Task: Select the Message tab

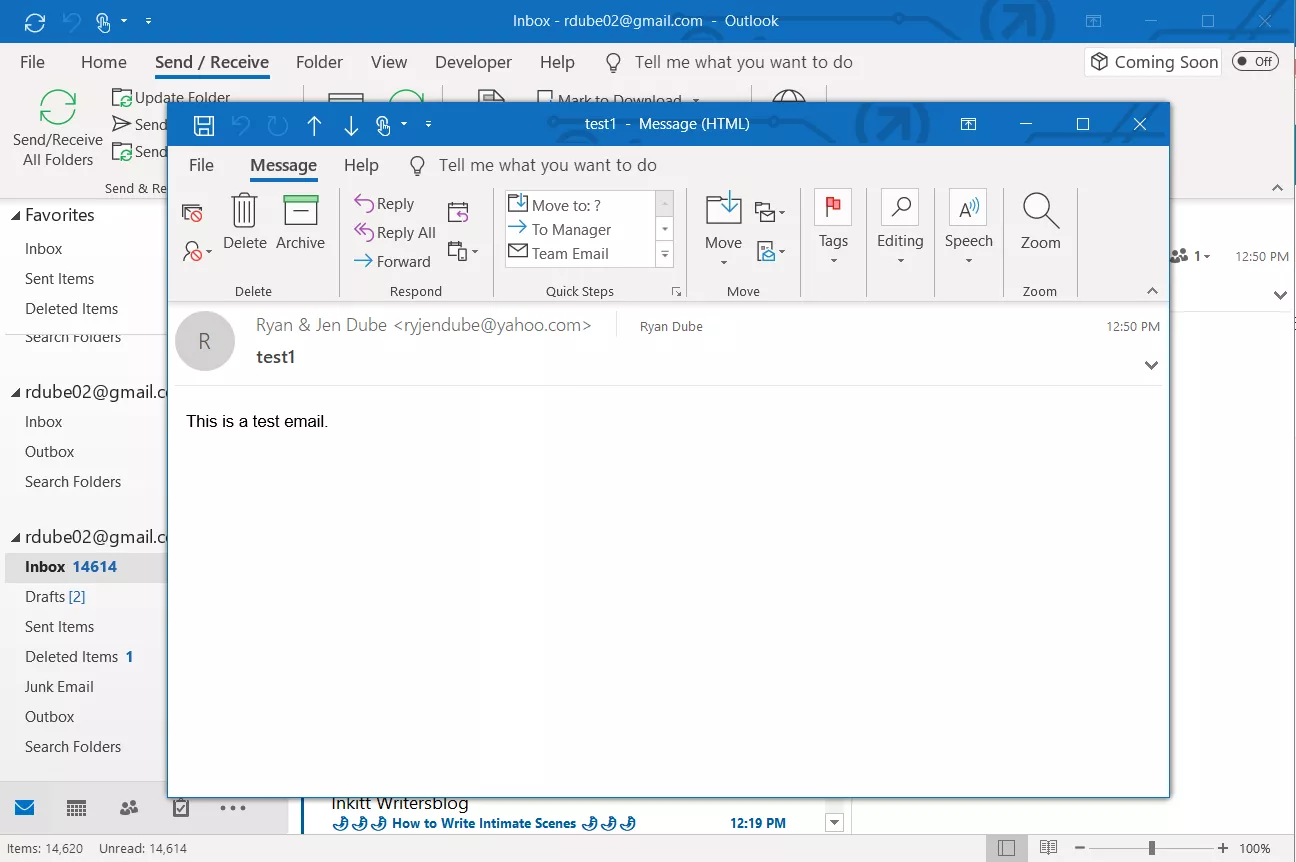Action: [283, 165]
